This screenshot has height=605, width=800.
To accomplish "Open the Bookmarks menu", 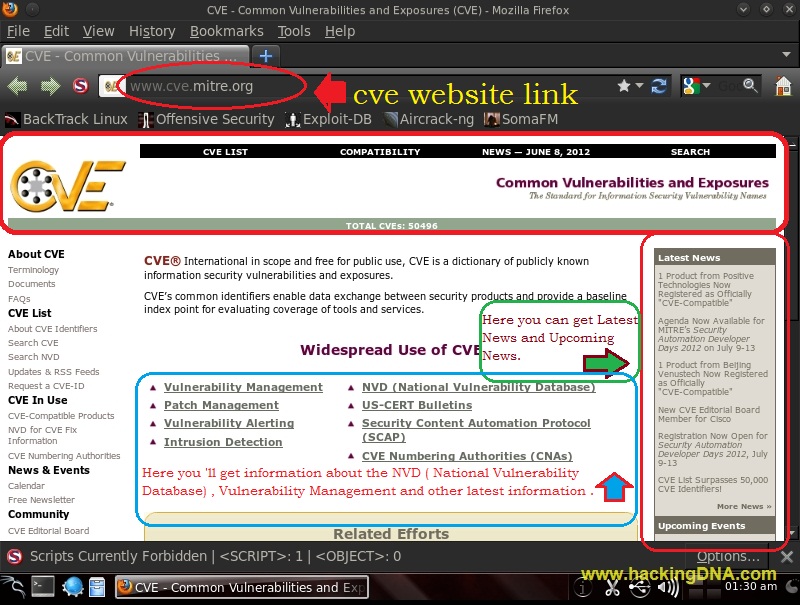I will pyautogui.click(x=227, y=31).
